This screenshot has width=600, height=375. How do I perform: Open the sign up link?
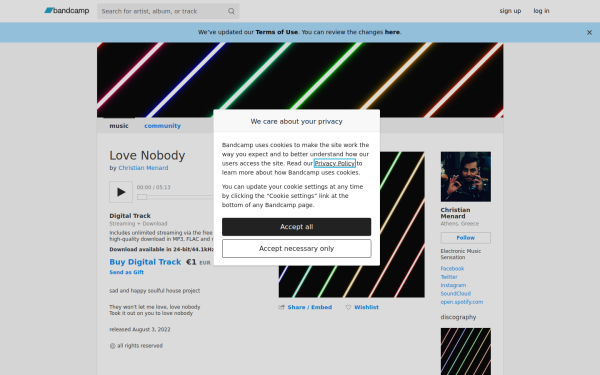coord(510,11)
